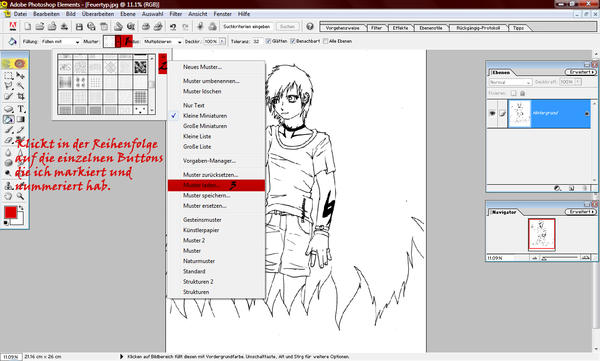Open the Modus Multiplizieren dropdown
The image size is (600, 361).
coord(163,41)
